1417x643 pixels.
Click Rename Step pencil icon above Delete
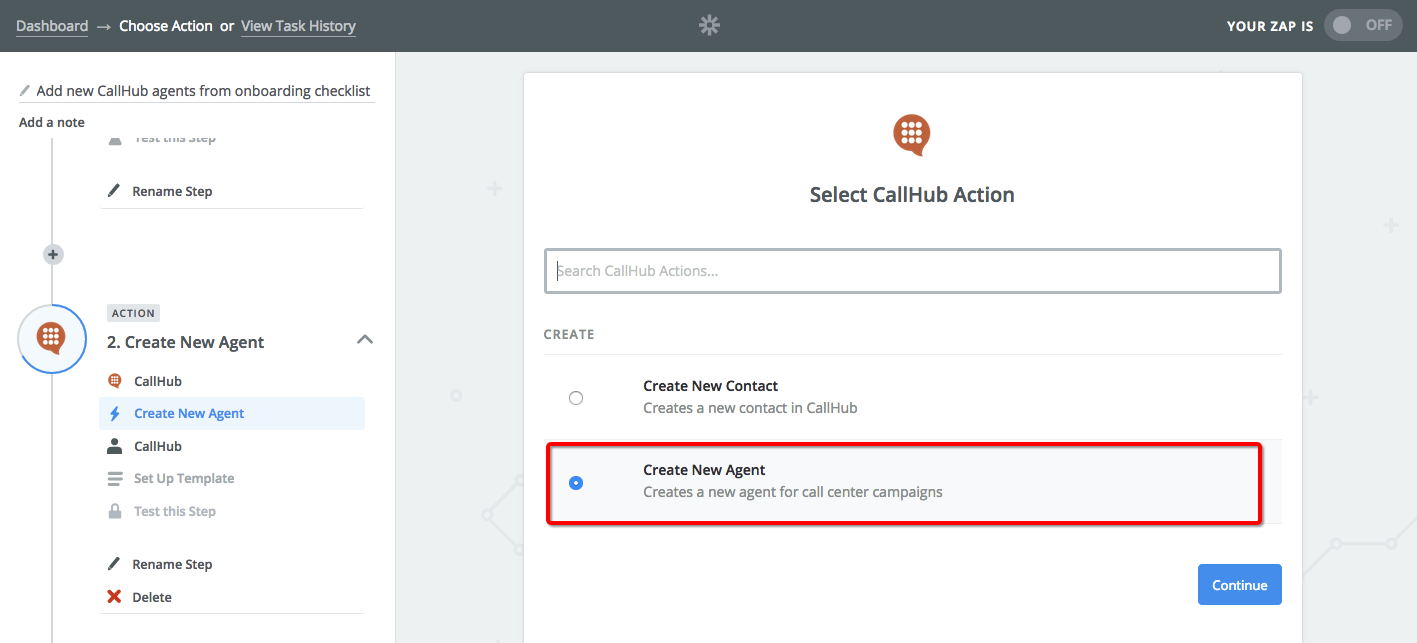pos(114,564)
